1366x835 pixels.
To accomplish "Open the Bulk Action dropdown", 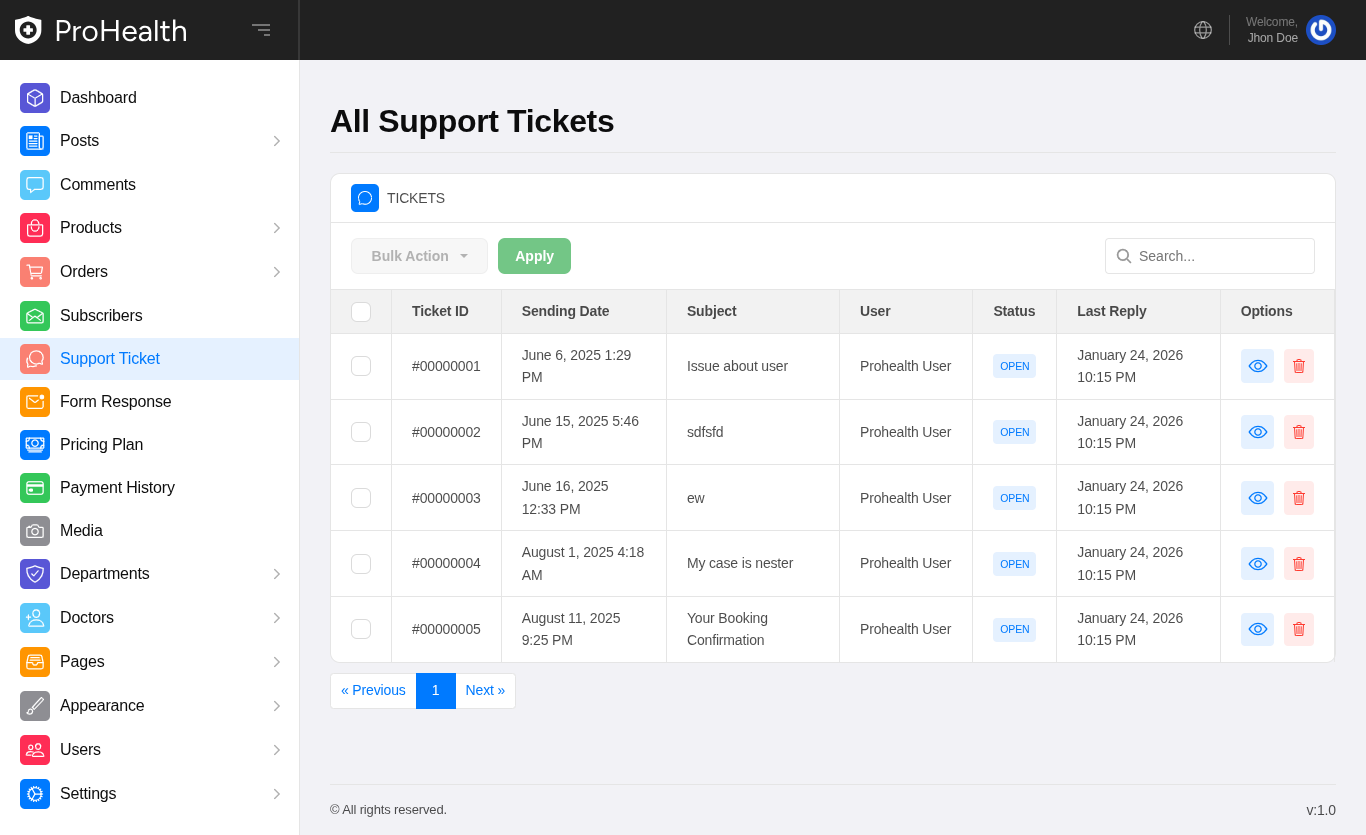I will point(419,256).
